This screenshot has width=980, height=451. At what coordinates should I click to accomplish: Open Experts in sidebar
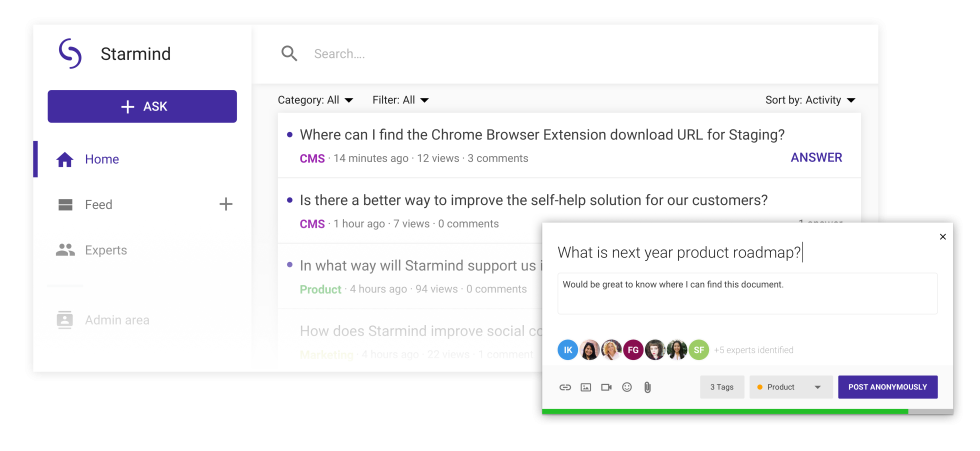(x=105, y=250)
